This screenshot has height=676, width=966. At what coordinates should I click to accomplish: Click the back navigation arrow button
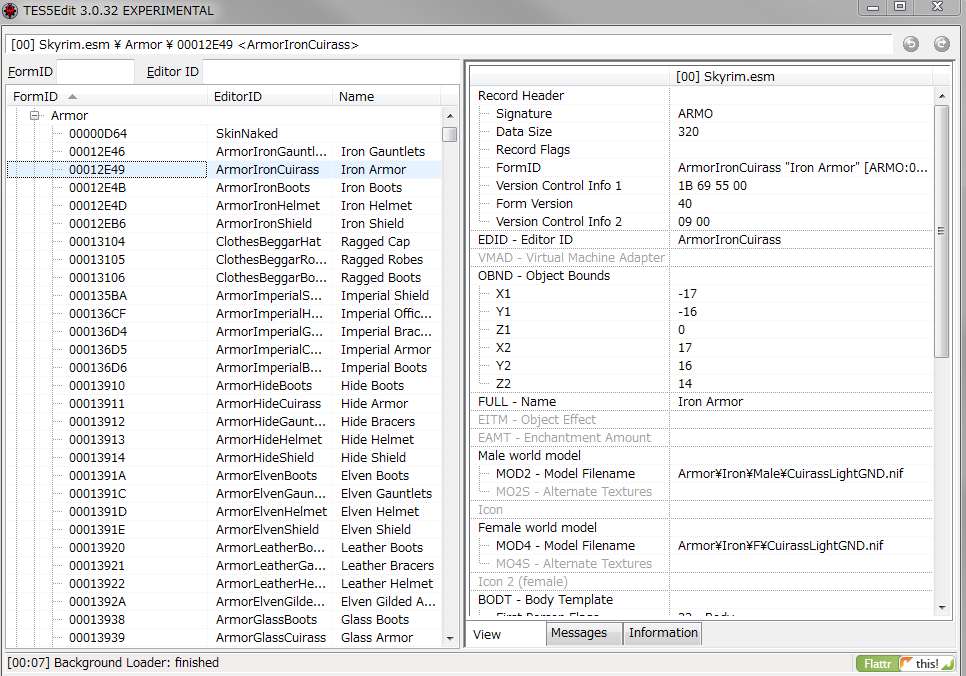click(x=911, y=44)
